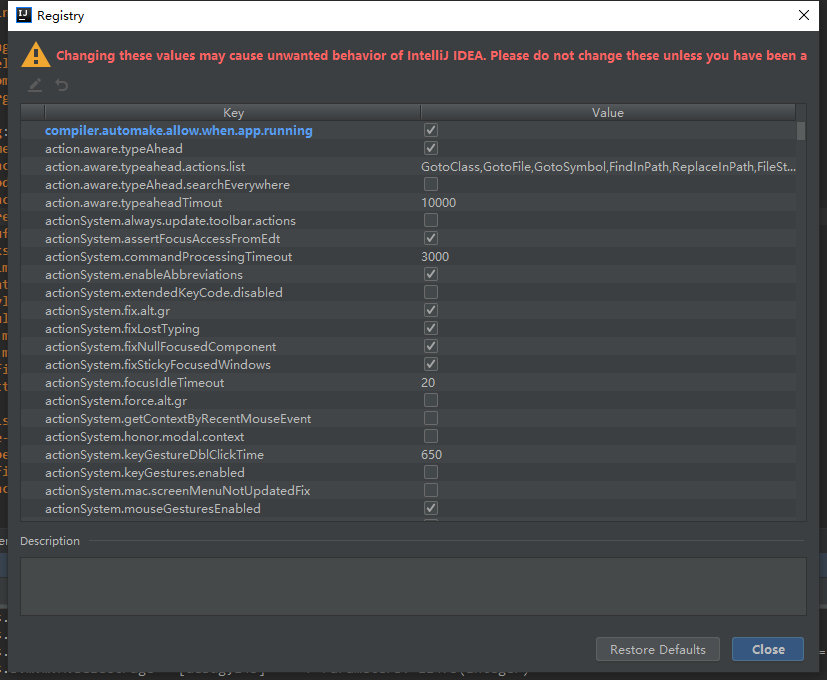
Task: Select the action.aware.typeaheadTimout key
Action: coord(133,203)
